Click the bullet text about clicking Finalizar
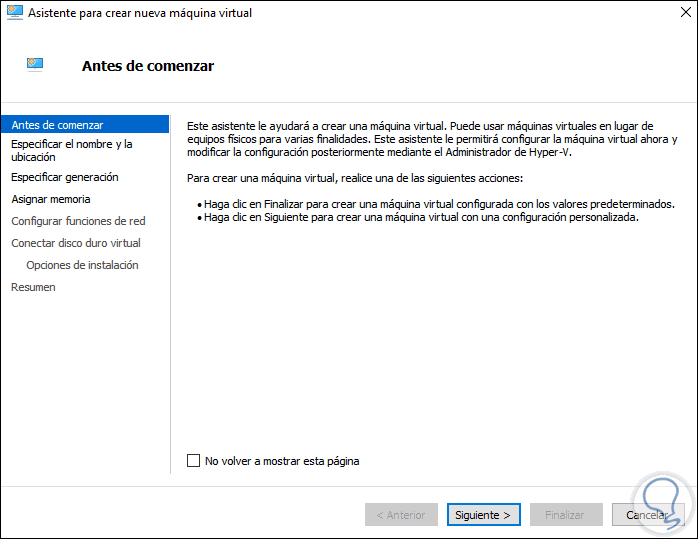698x539 pixels. pyautogui.click(x=438, y=203)
